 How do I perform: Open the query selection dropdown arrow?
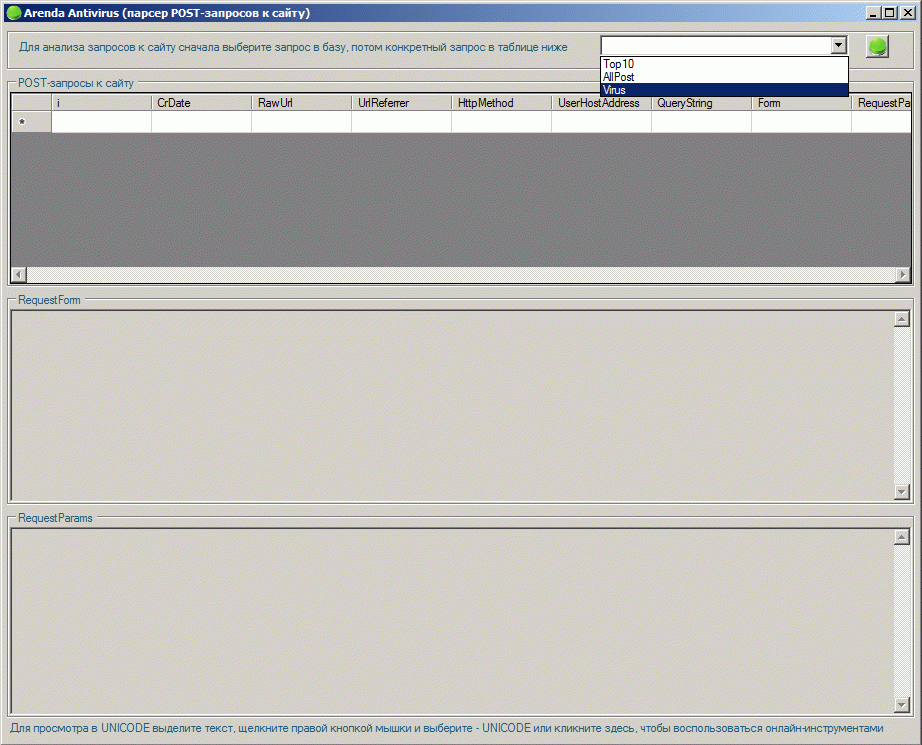point(839,45)
